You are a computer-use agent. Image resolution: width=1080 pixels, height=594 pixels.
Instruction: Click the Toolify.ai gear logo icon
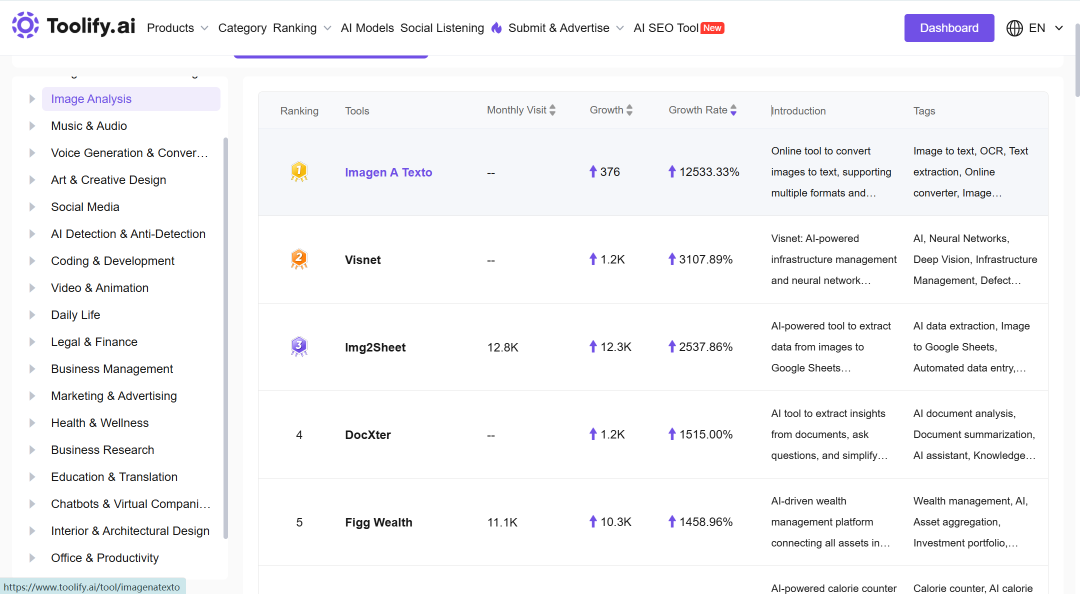25,25
